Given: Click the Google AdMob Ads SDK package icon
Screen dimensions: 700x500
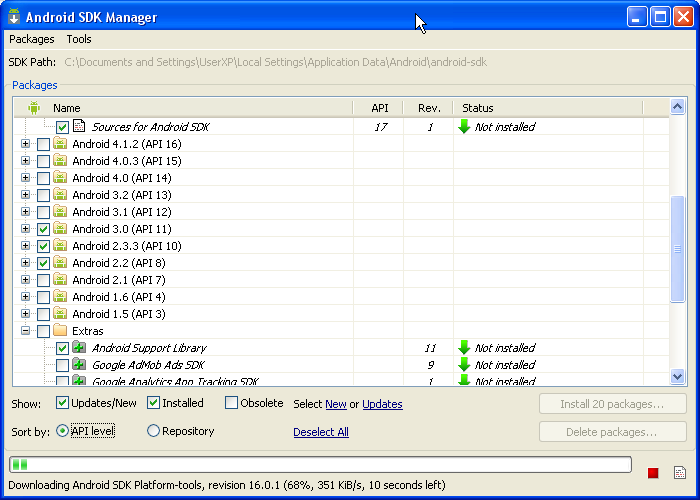Looking at the screenshot, I should tap(79, 364).
